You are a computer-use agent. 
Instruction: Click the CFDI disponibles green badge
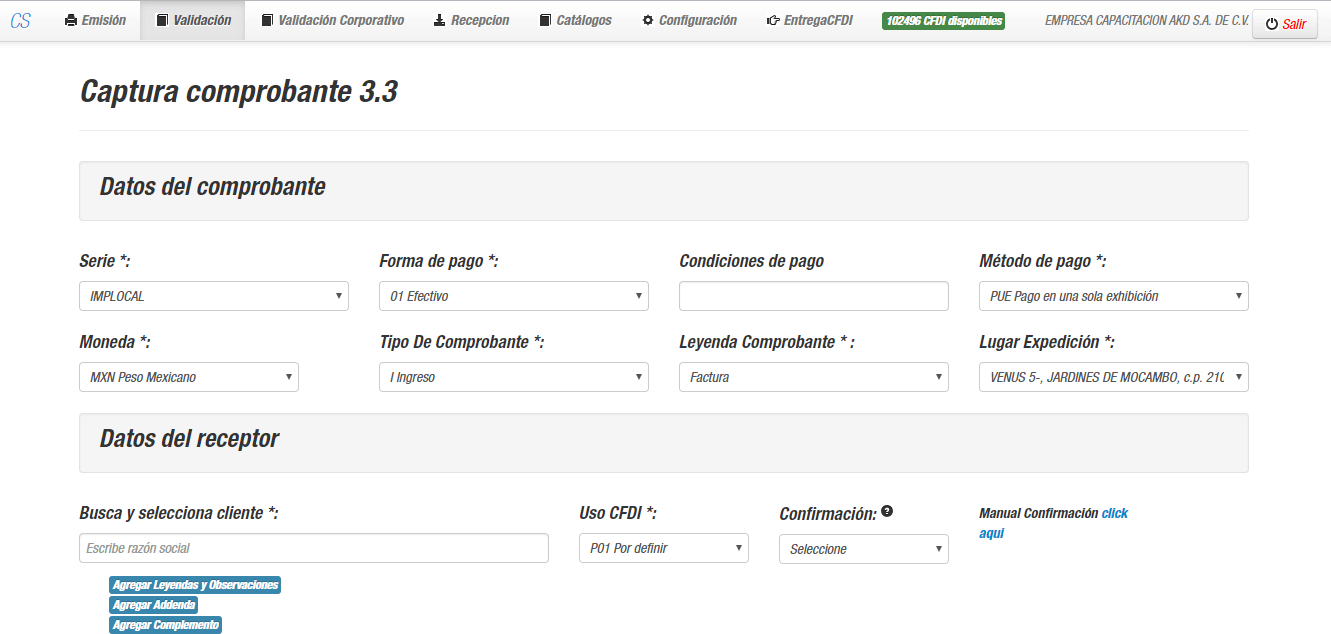[x=943, y=21]
